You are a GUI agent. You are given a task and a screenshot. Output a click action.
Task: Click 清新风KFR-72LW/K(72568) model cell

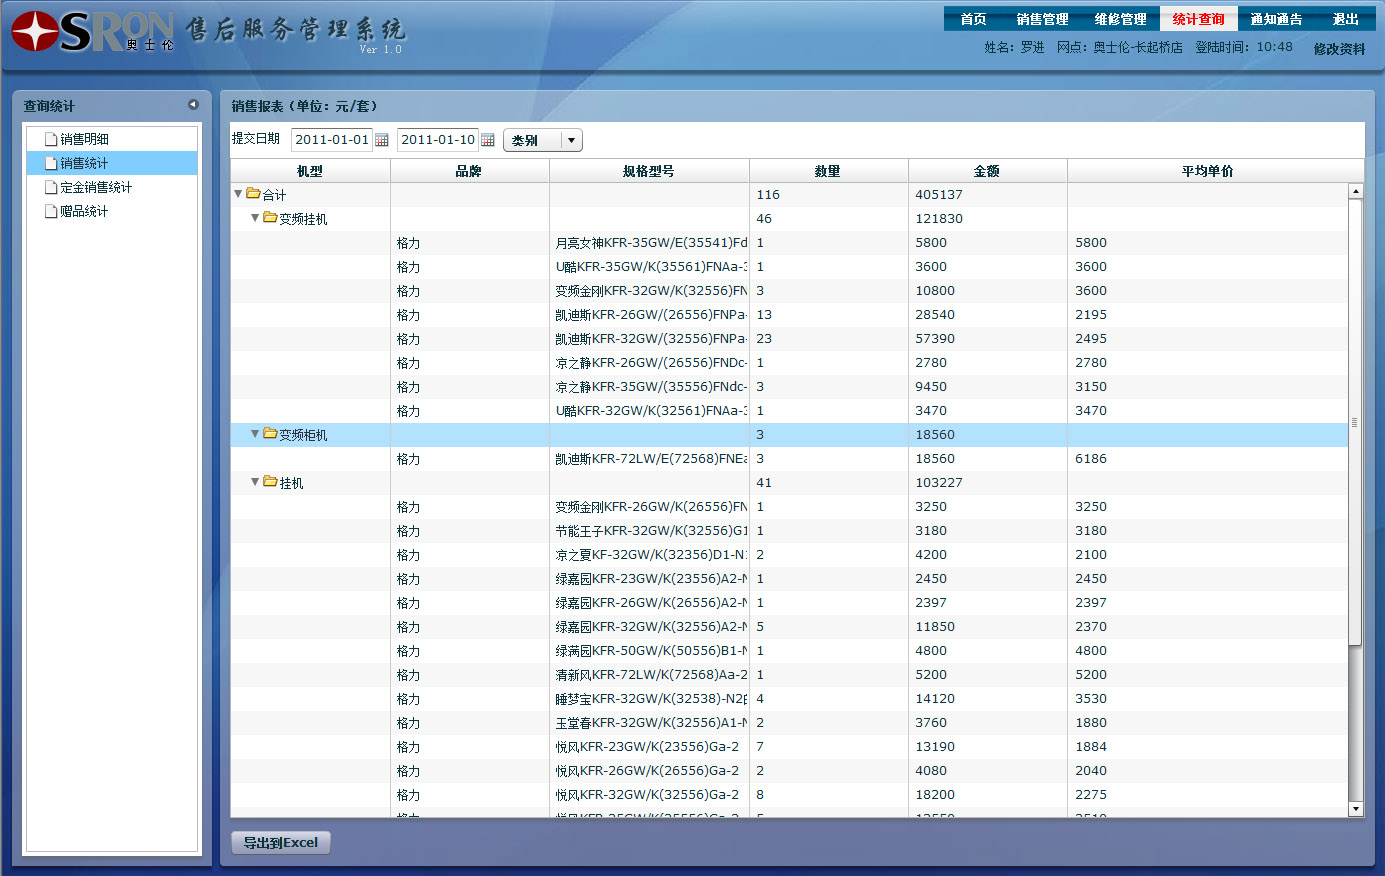(651, 675)
